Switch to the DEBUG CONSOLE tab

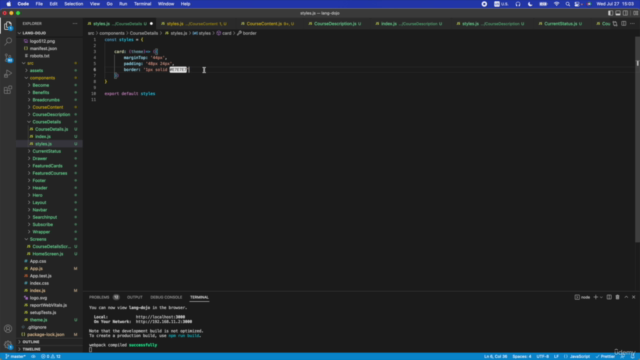(x=166, y=297)
